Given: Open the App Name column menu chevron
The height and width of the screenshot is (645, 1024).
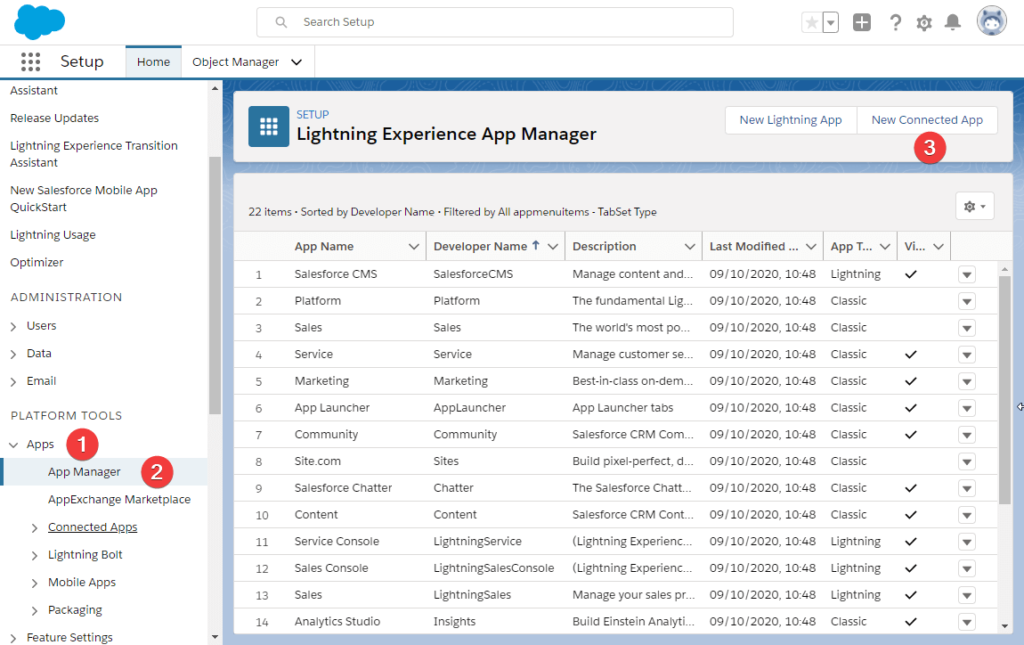Looking at the screenshot, I should (x=413, y=246).
